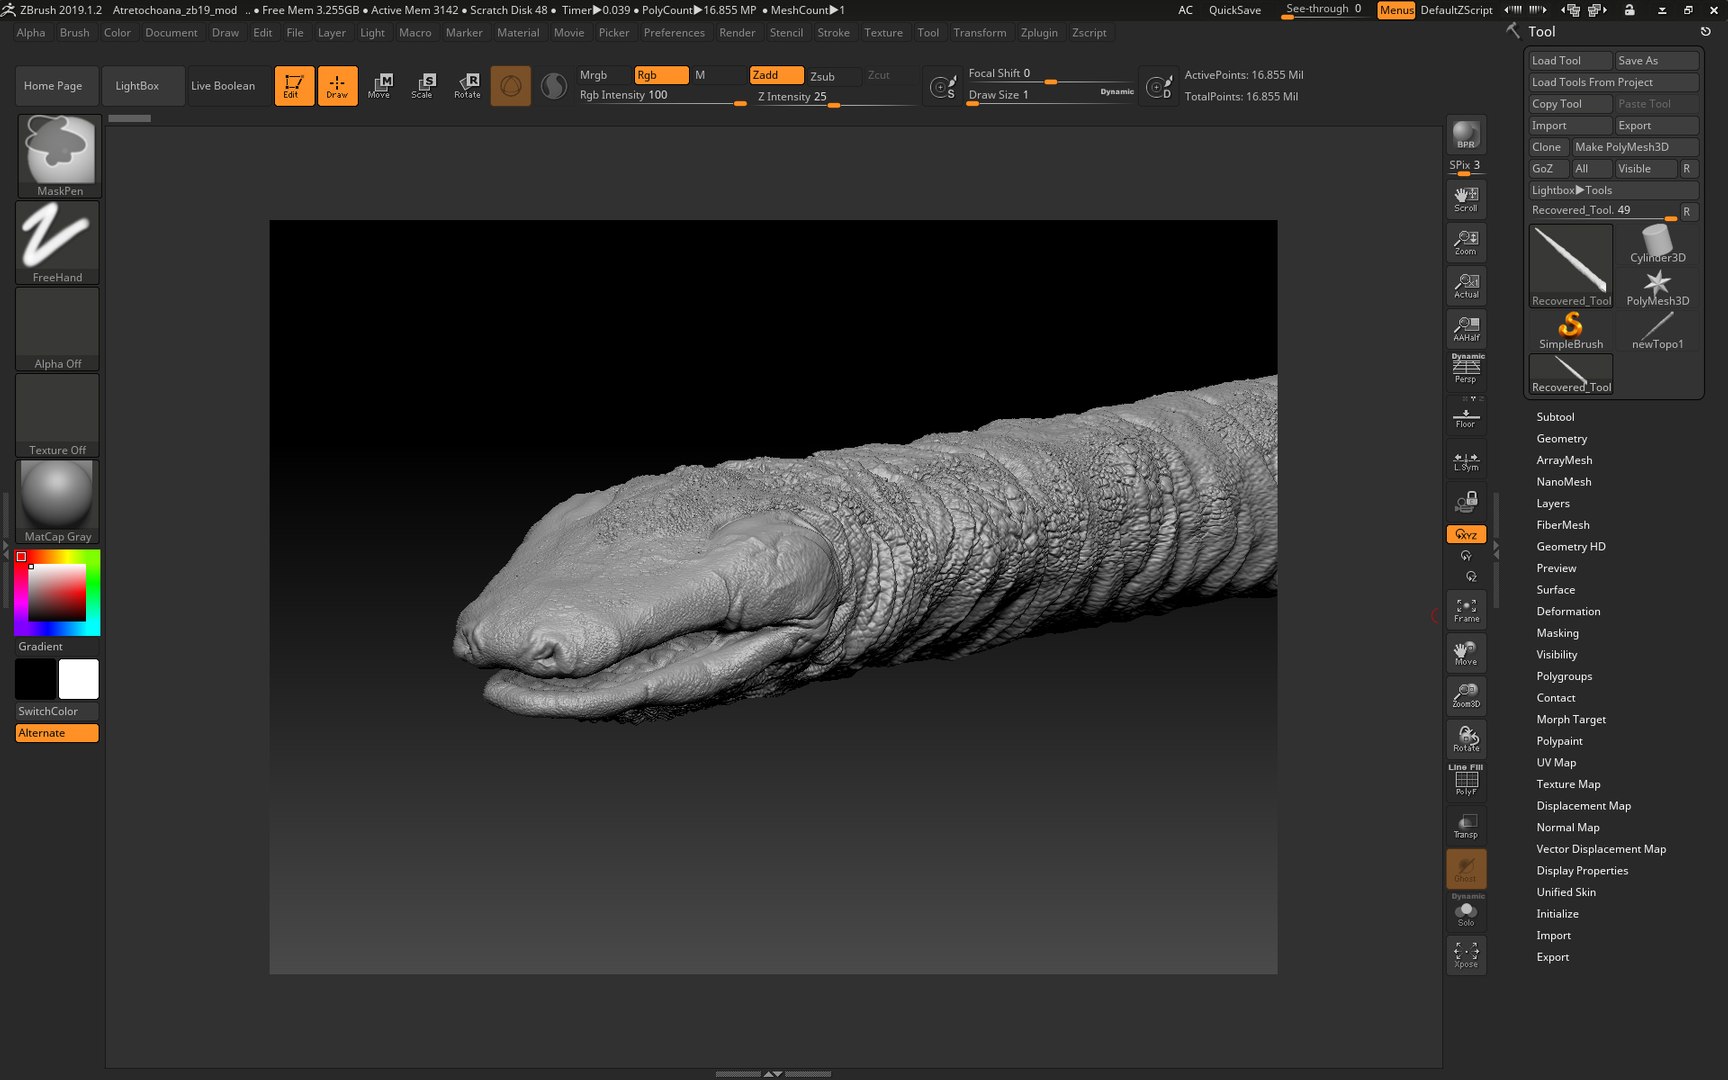Click the Load Tool button

1570,61
